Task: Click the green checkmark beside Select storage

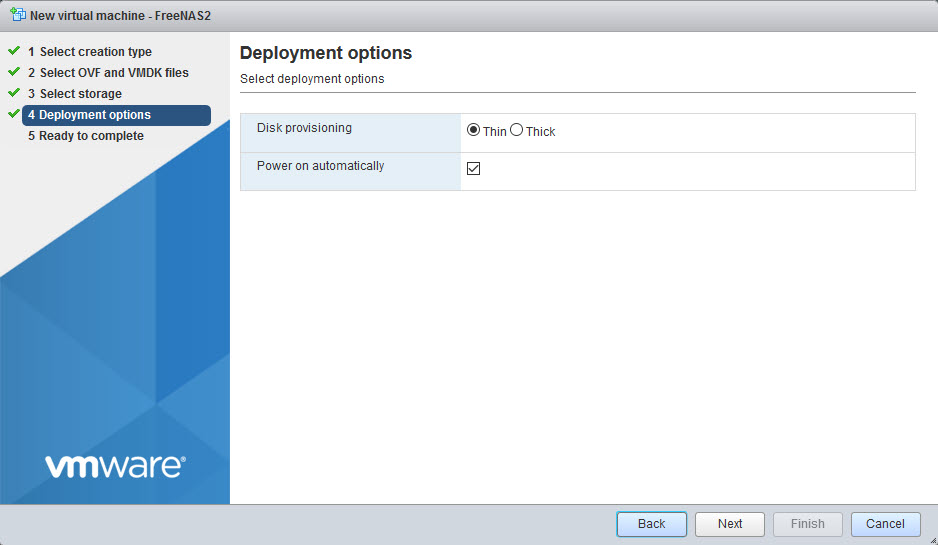Action: (x=14, y=93)
